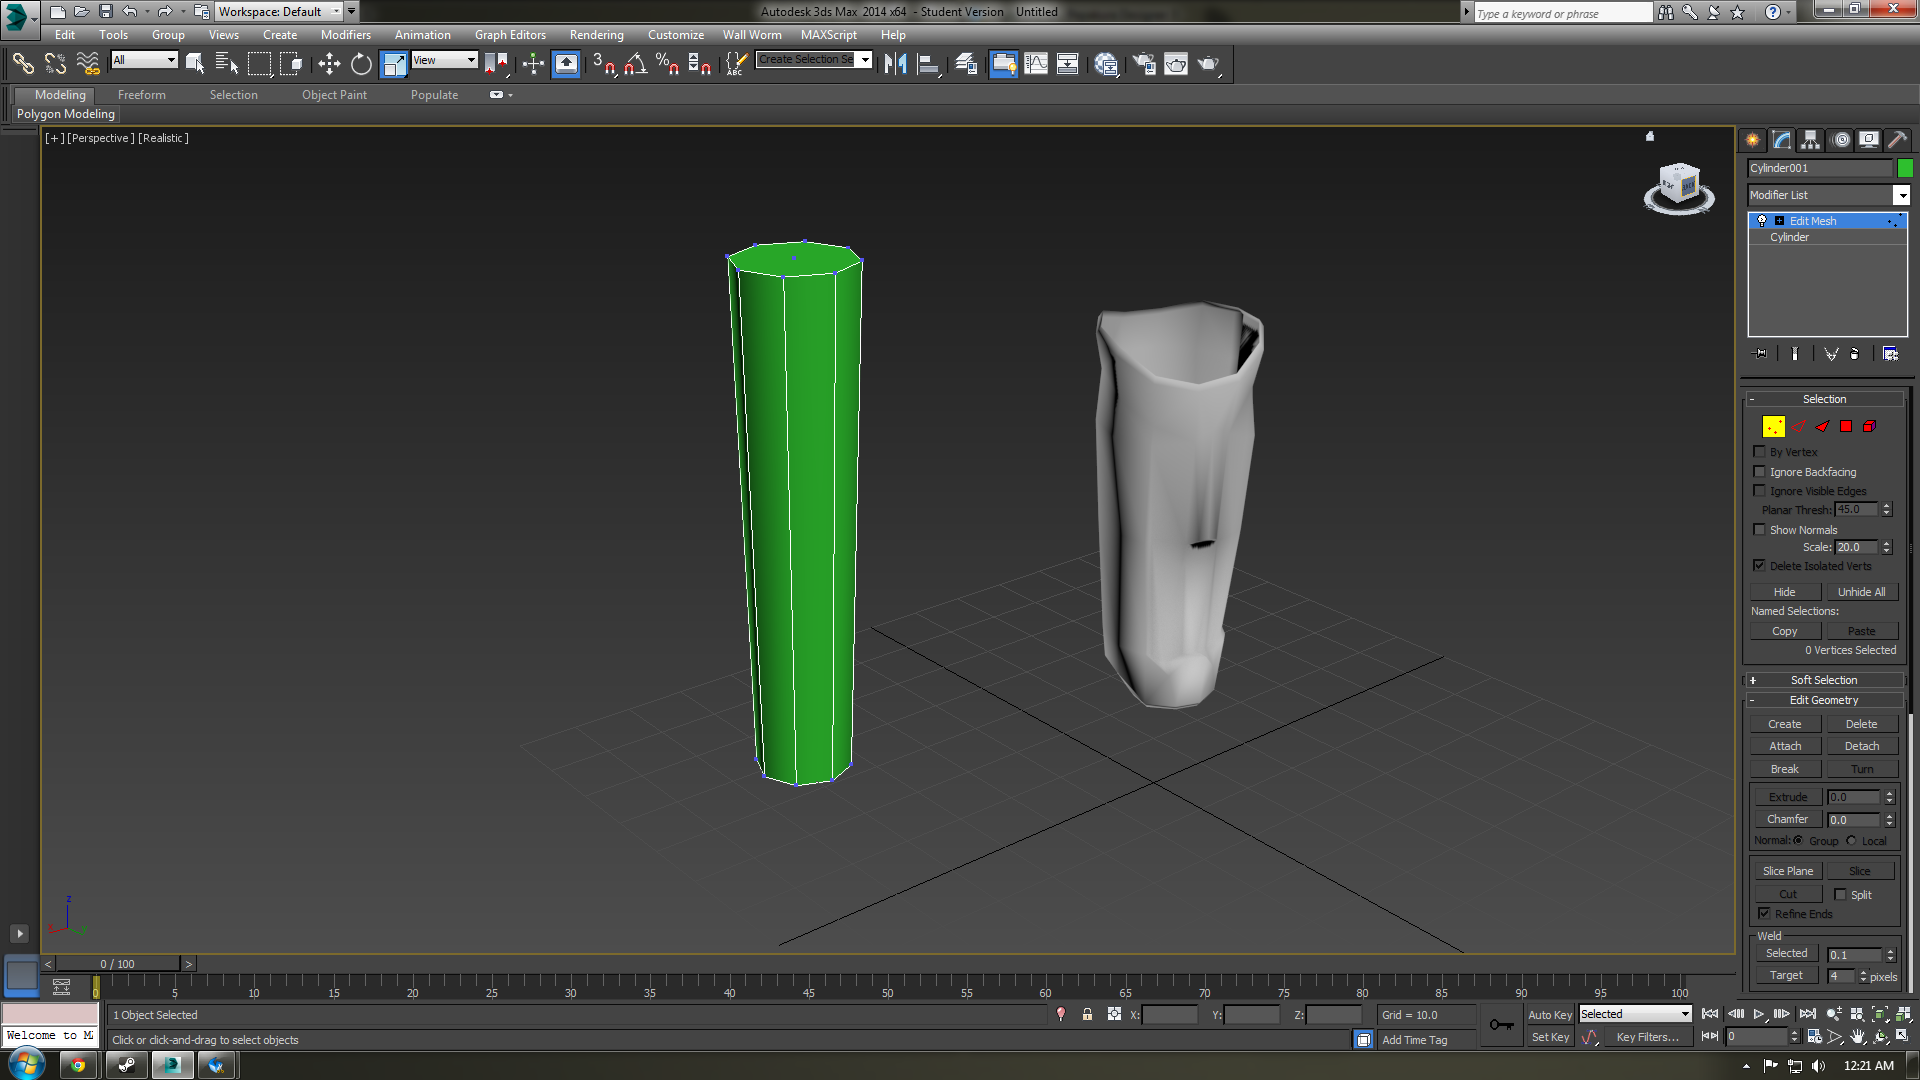Switch to Freeform ribbon tab
Image resolution: width=1920 pixels, height=1080 pixels.
click(x=142, y=95)
